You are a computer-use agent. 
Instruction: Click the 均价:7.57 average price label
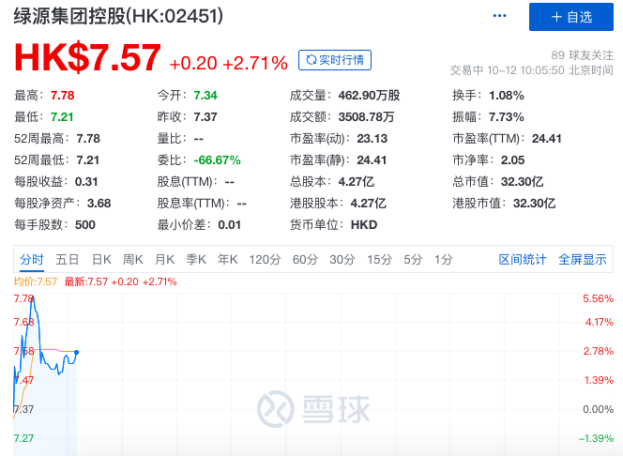35,282
